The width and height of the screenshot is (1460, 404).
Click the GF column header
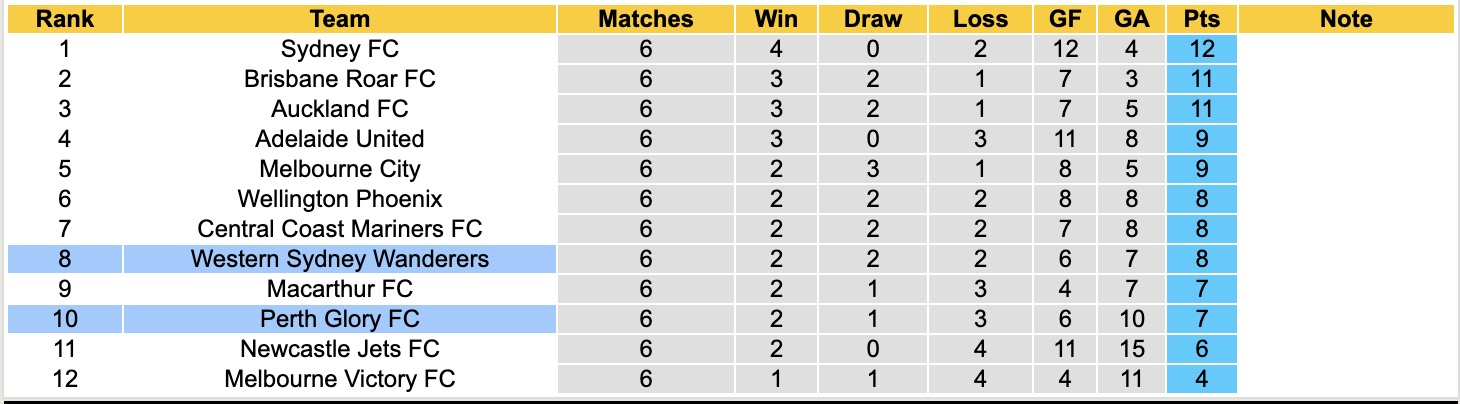pyautogui.click(x=1064, y=19)
